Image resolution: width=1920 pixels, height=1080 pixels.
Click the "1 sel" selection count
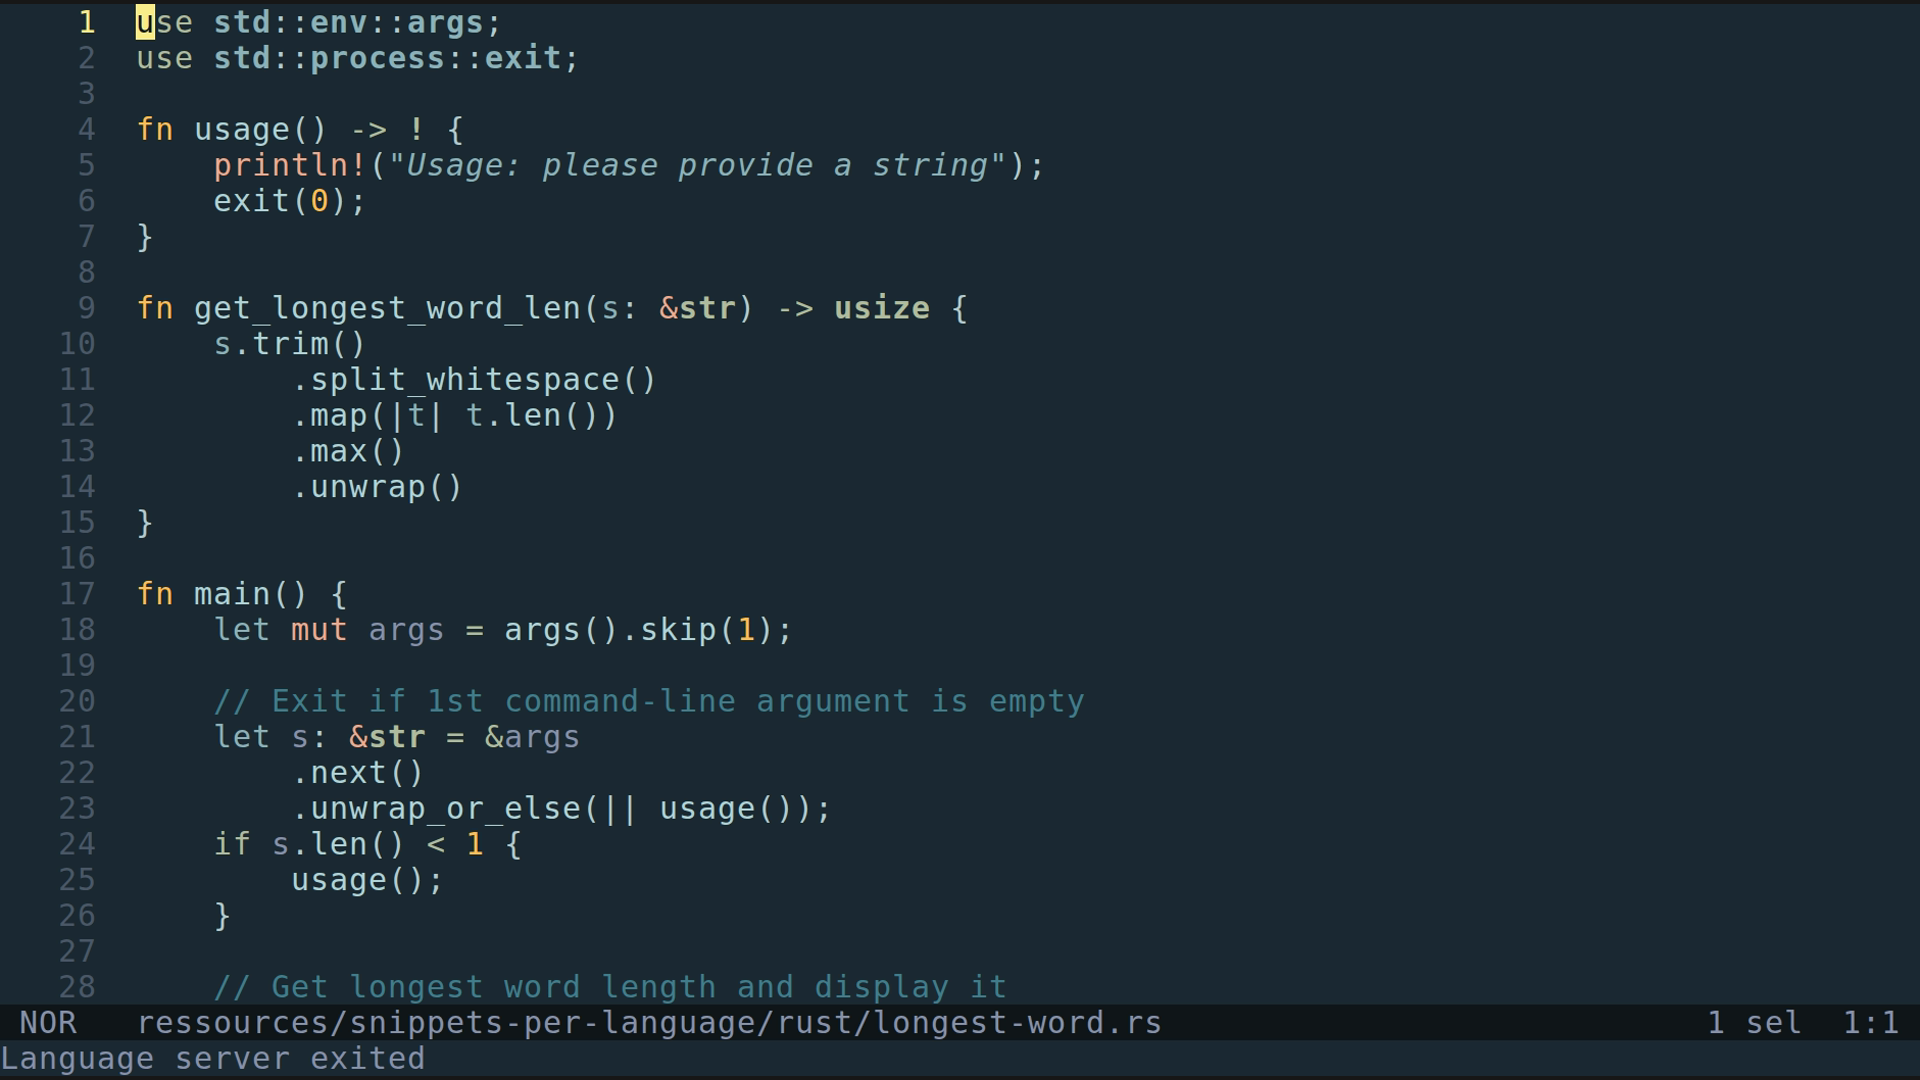1754,1023
